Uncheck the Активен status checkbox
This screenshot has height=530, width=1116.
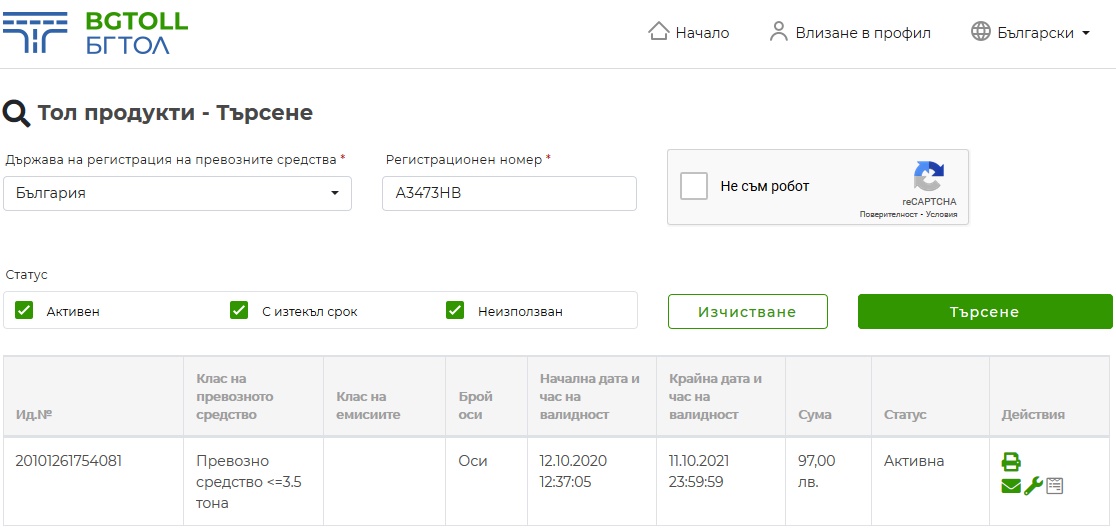pos(24,311)
